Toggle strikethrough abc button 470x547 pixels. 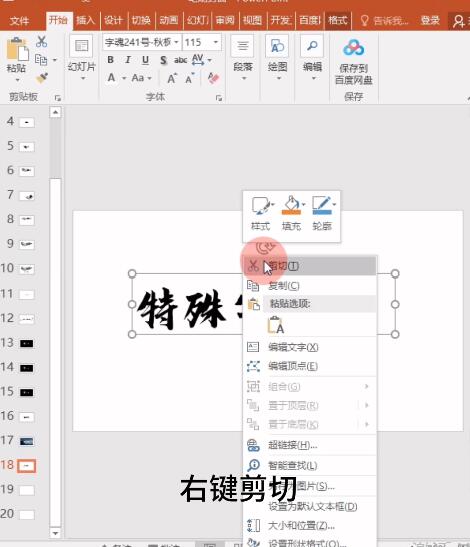pos(180,60)
